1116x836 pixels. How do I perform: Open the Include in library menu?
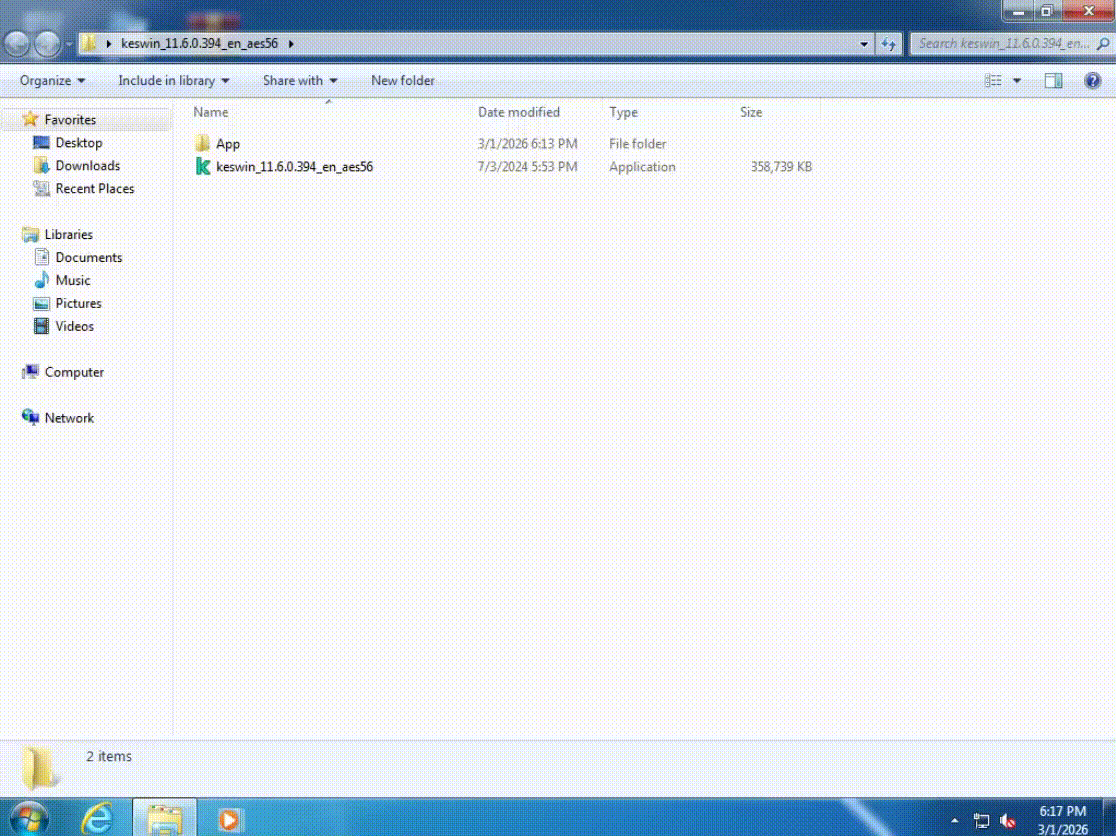click(174, 80)
